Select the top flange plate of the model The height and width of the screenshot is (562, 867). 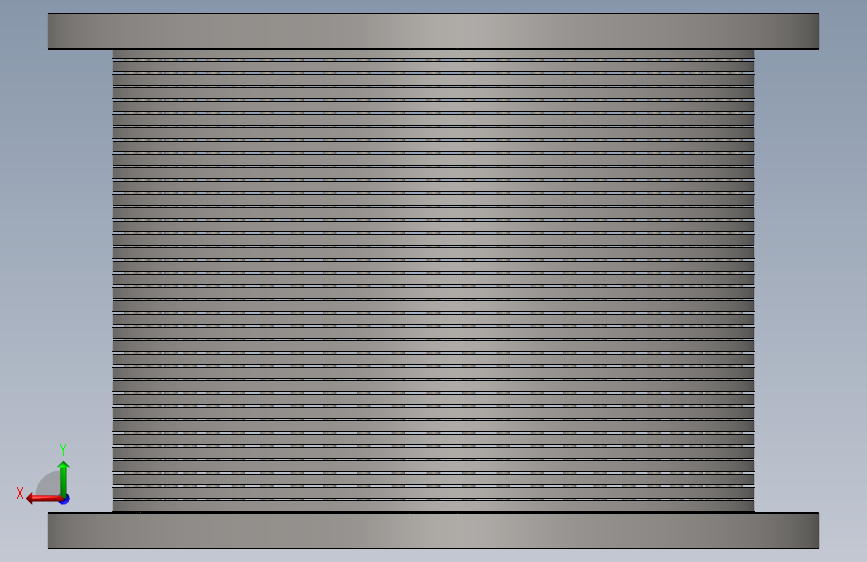coord(434,32)
